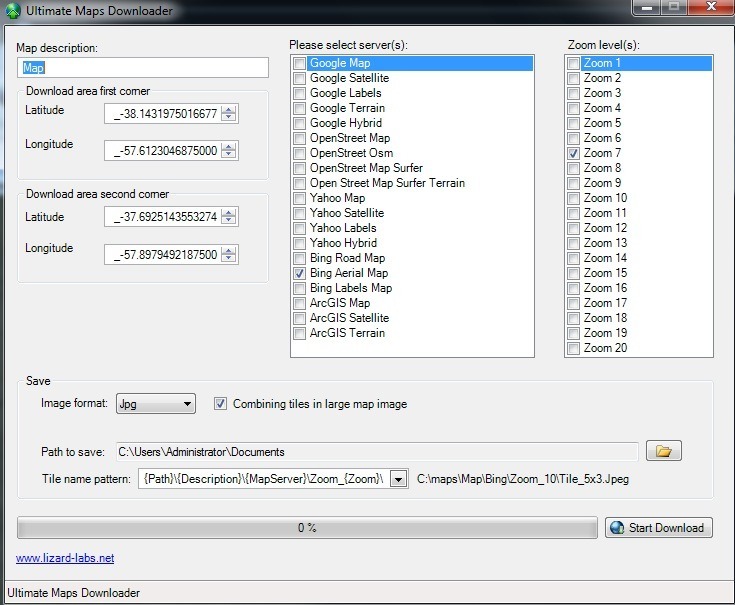Image resolution: width=735 pixels, height=605 pixels.
Task: Increase first corner Longitude with up arrow
Action: click(229, 147)
